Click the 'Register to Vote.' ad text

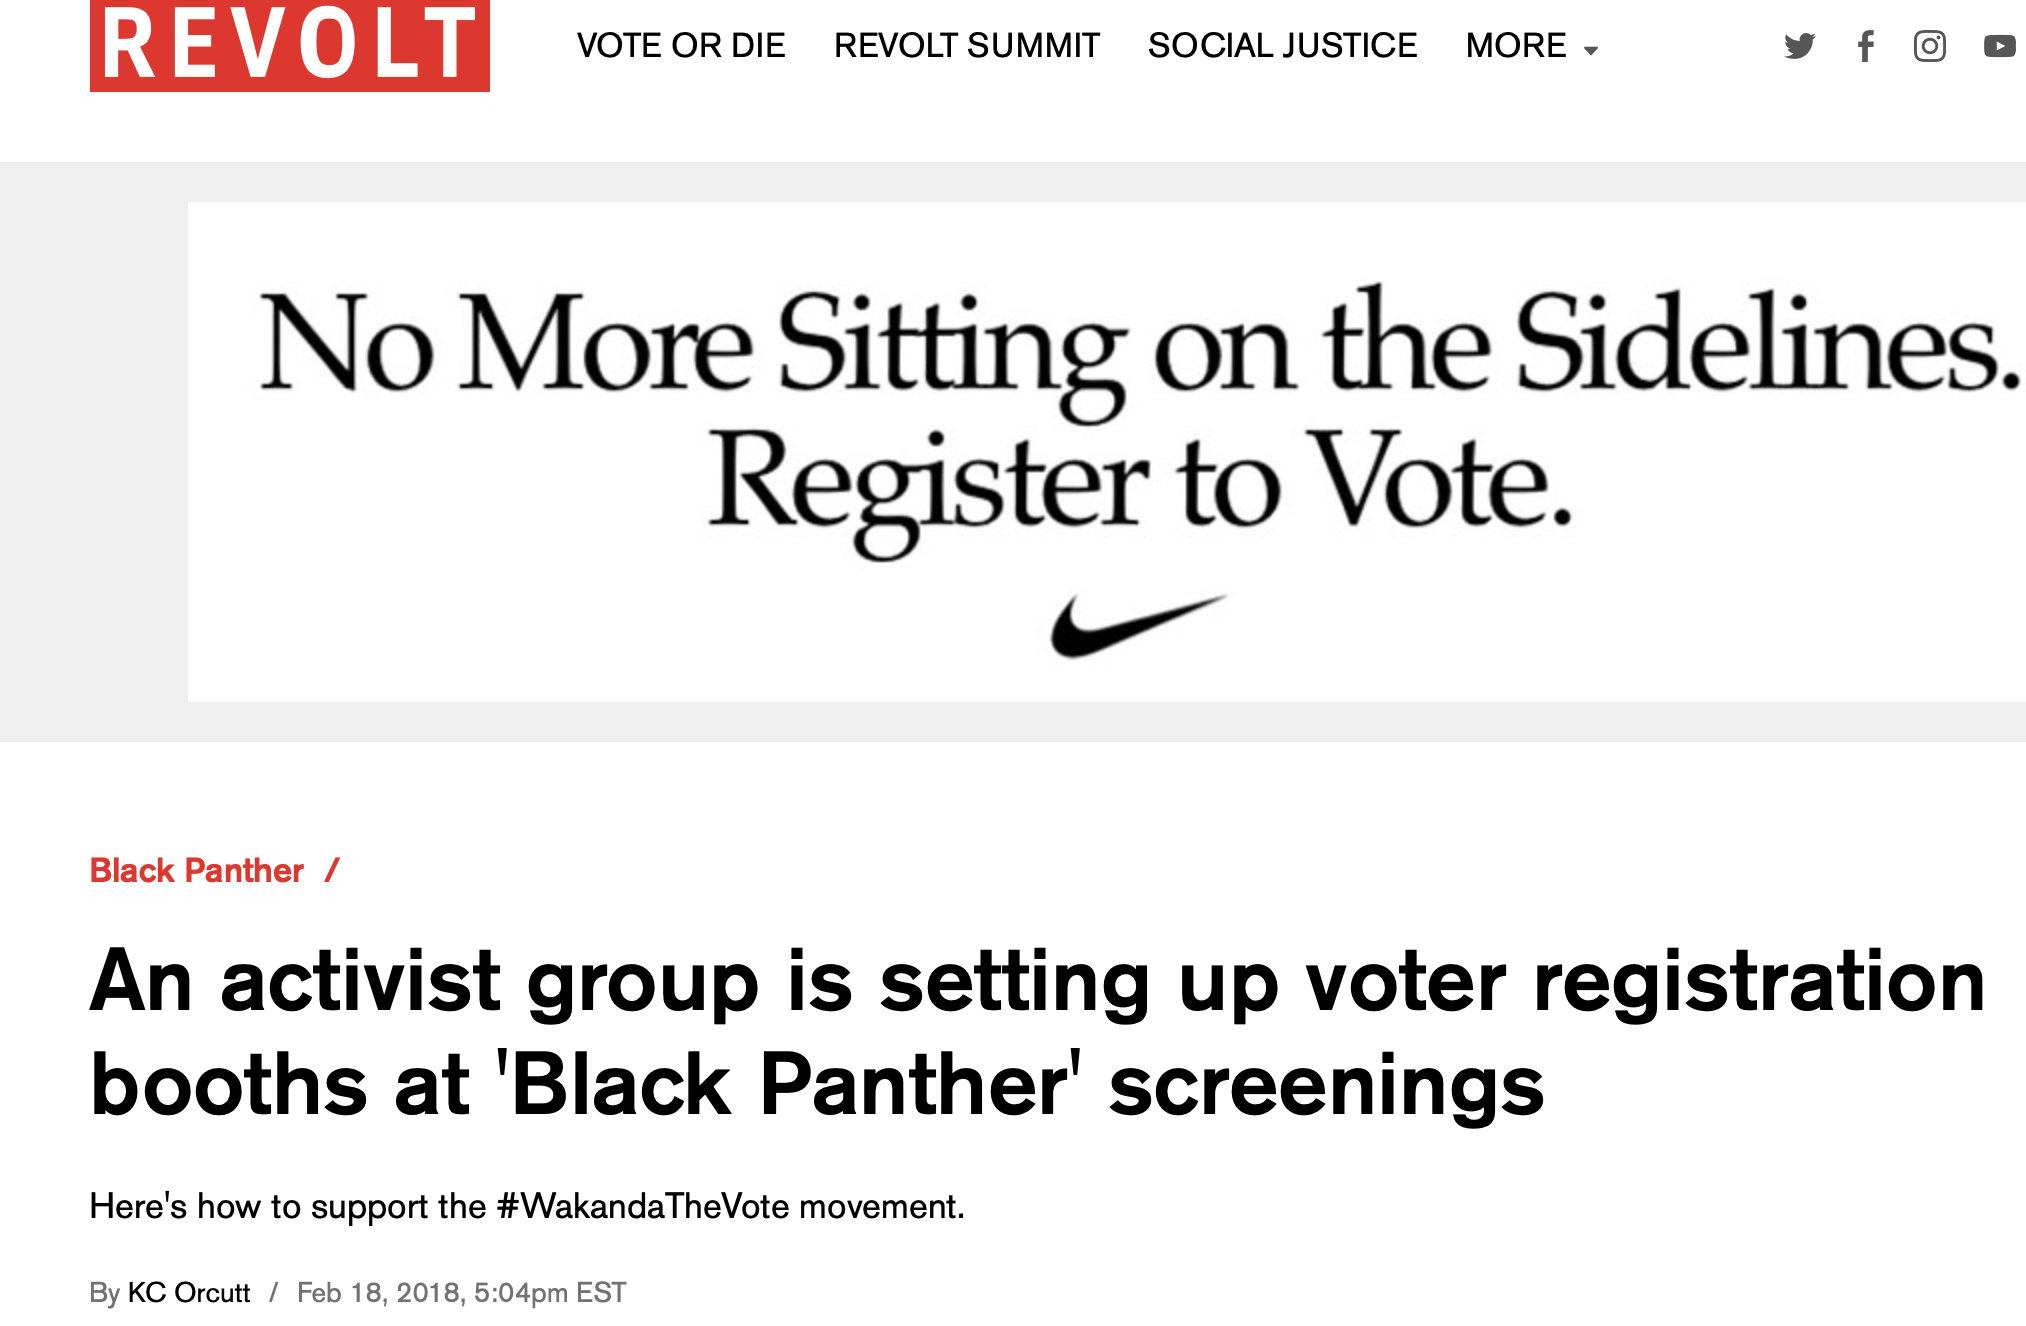point(1139,482)
